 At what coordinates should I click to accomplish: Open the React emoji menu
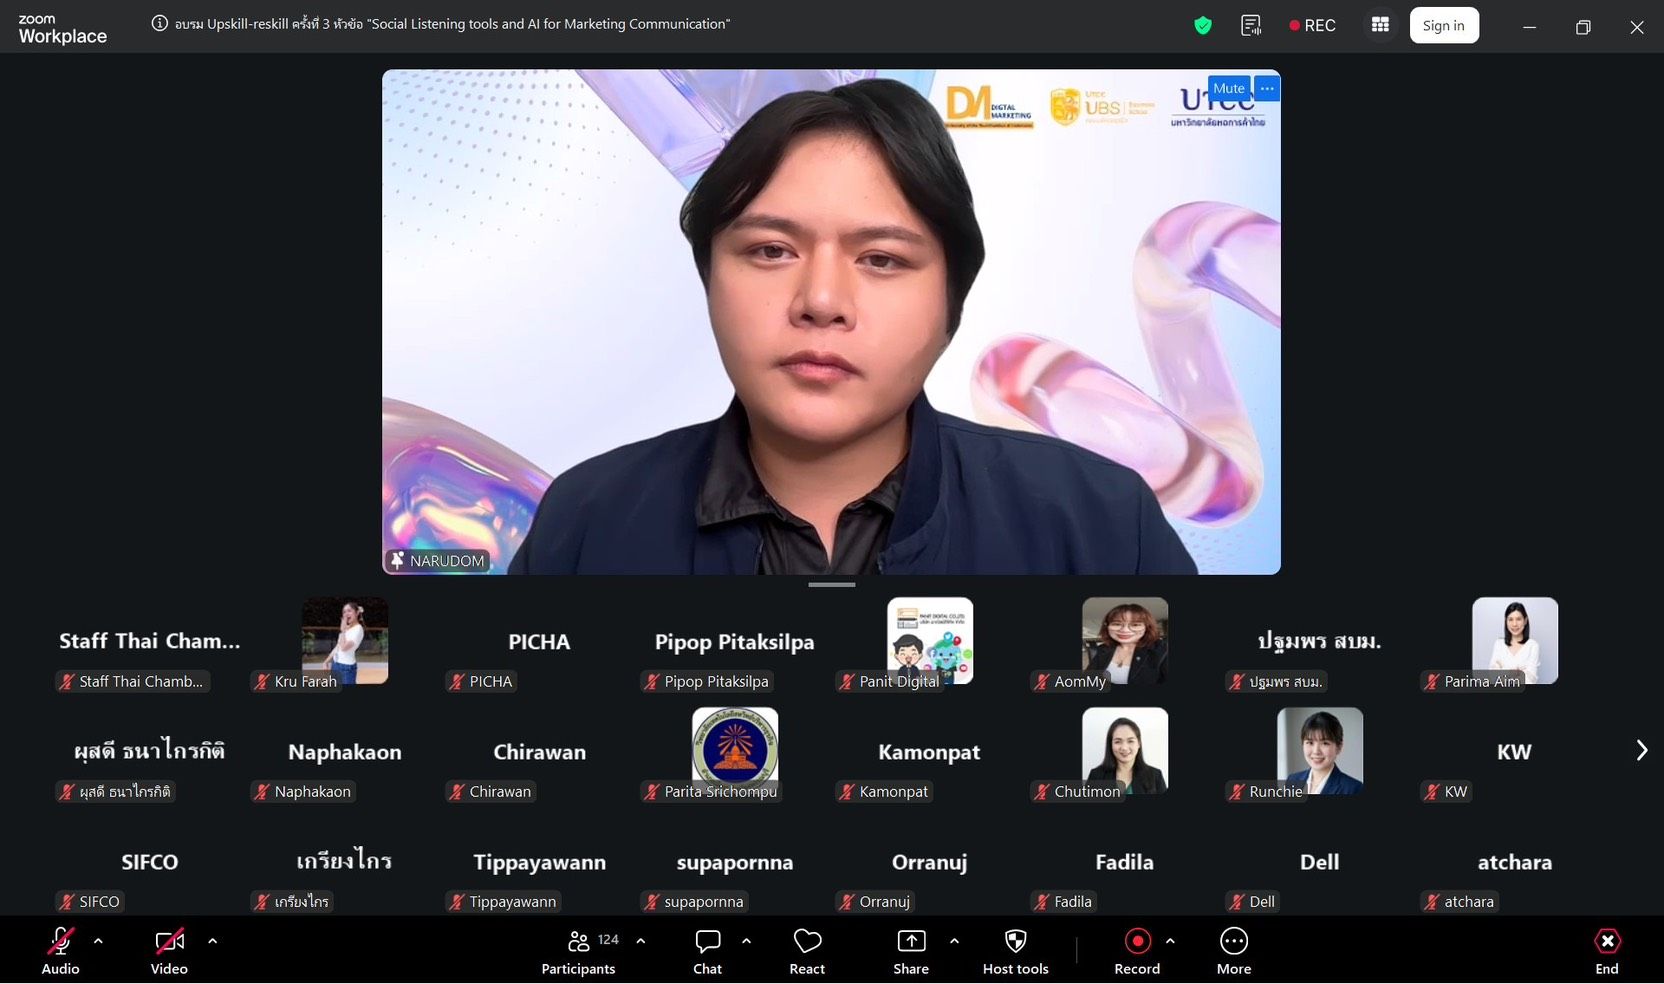807,951
